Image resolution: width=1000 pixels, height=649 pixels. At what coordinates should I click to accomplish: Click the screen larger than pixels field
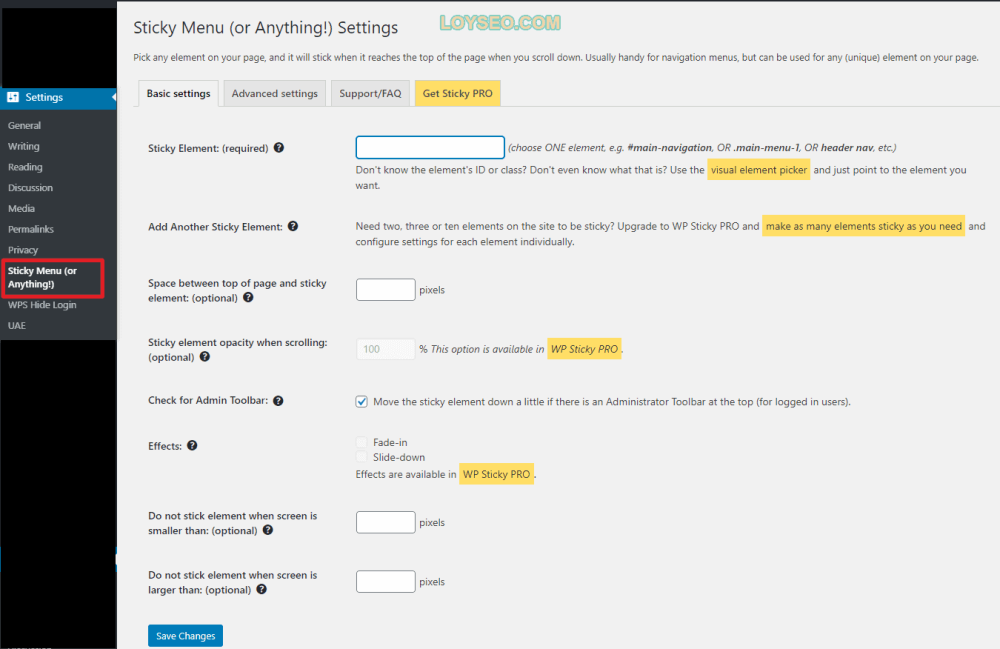[386, 581]
